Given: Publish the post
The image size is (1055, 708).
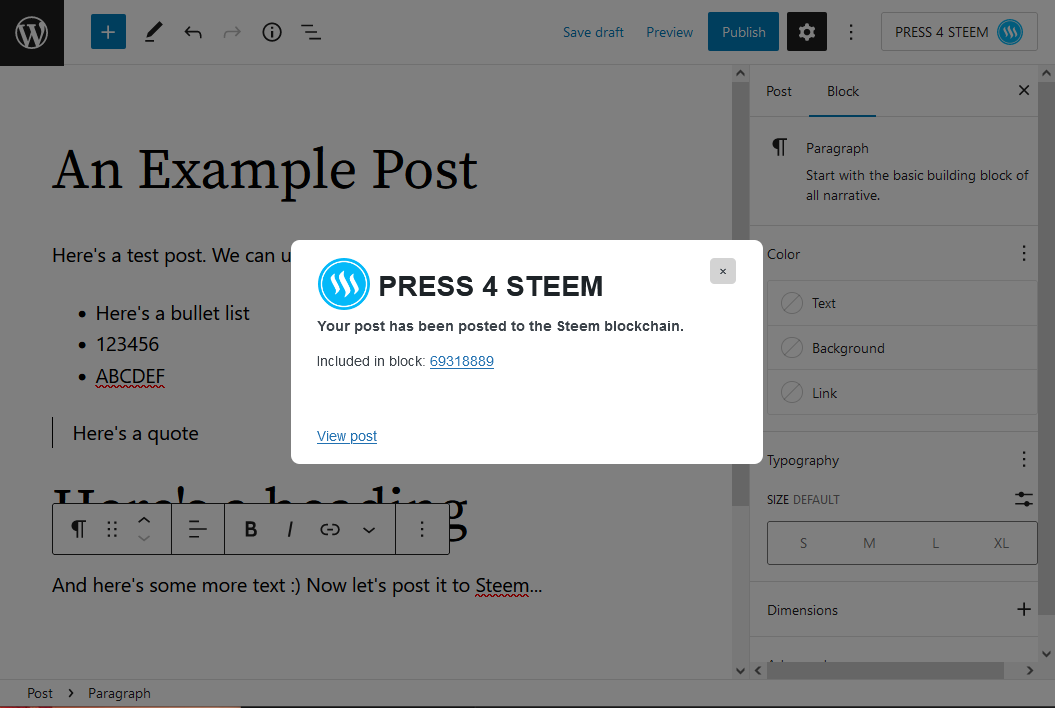Looking at the screenshot, I should click(743, 32).
